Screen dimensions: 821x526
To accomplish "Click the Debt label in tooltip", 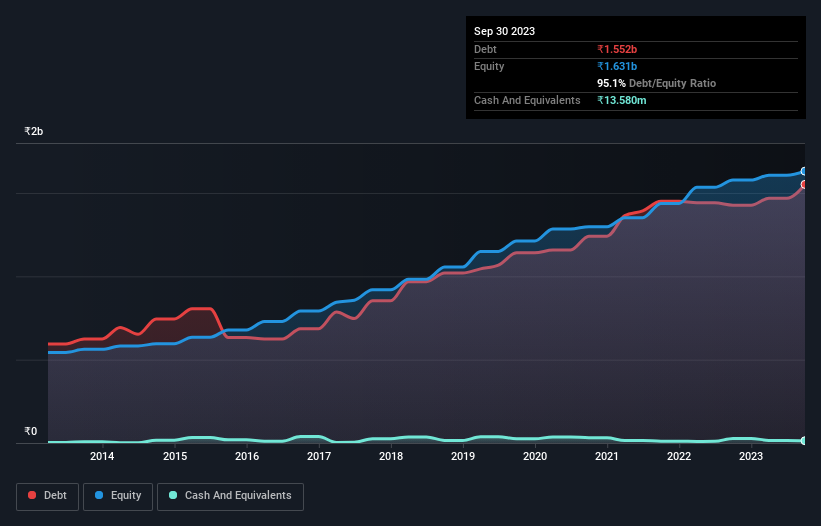I will 485,49.
